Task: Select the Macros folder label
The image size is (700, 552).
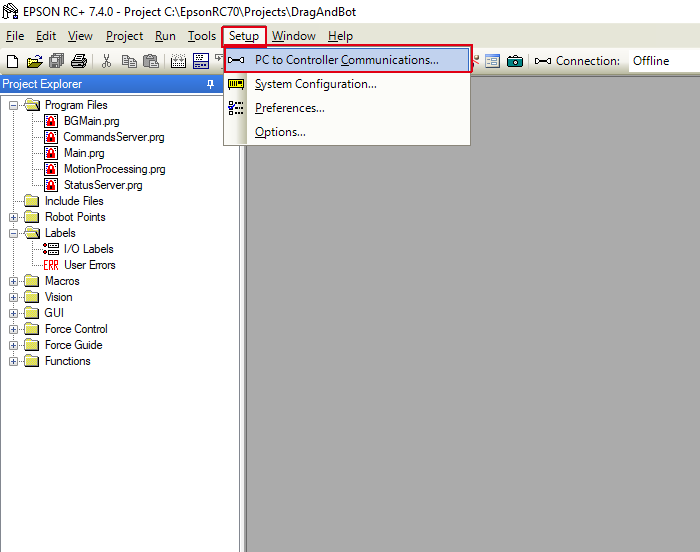Action: click(62, 281)
